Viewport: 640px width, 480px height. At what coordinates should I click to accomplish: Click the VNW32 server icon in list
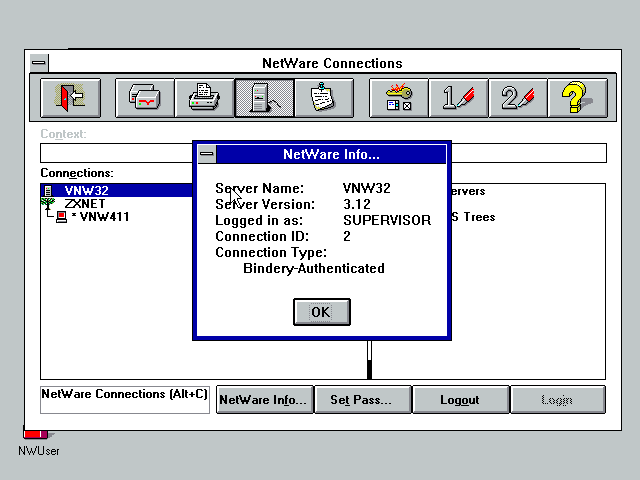(x=48, y=191)
